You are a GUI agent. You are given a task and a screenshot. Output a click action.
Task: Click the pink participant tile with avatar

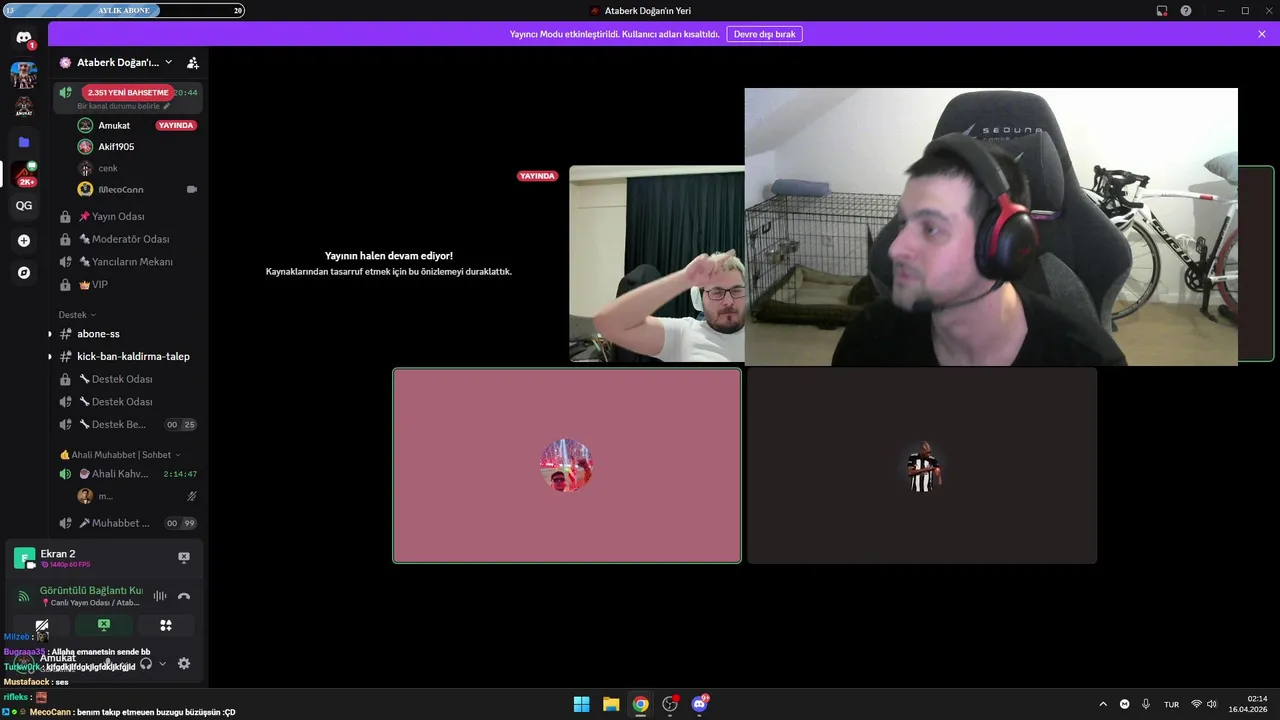point(567,466)
